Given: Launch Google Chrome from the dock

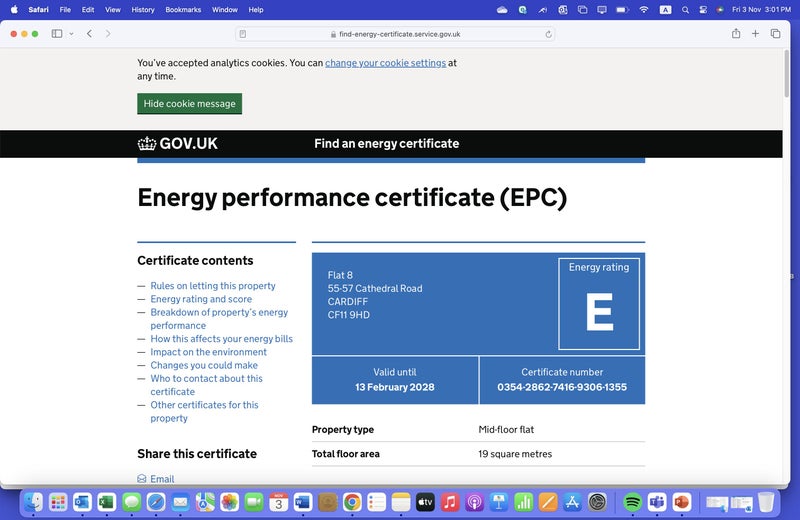Looking at the screenshot, I should click(x=352, y=502).
